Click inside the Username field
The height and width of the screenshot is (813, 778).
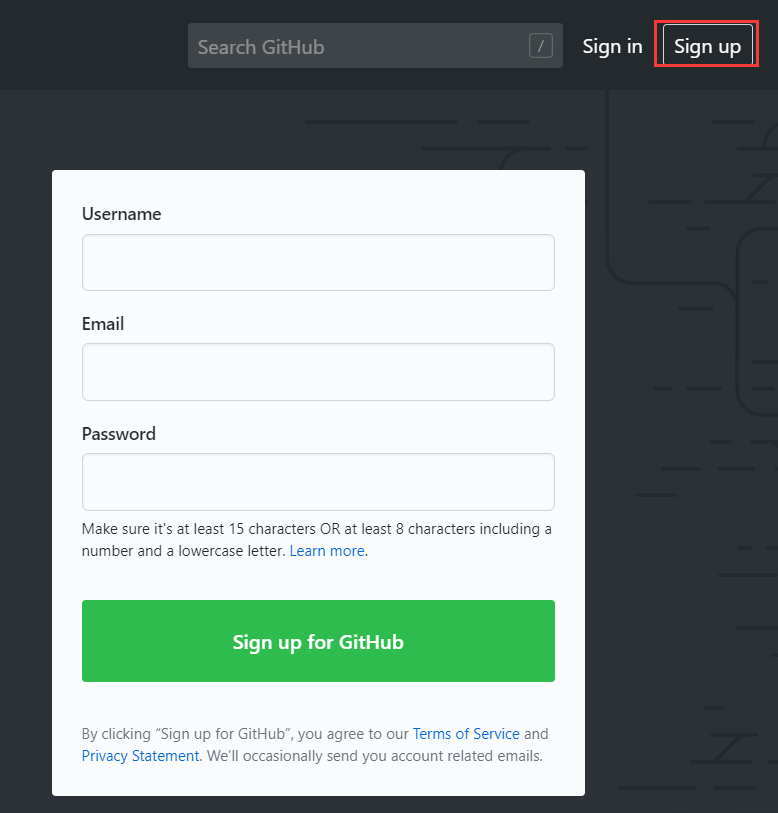pos(318,262)
